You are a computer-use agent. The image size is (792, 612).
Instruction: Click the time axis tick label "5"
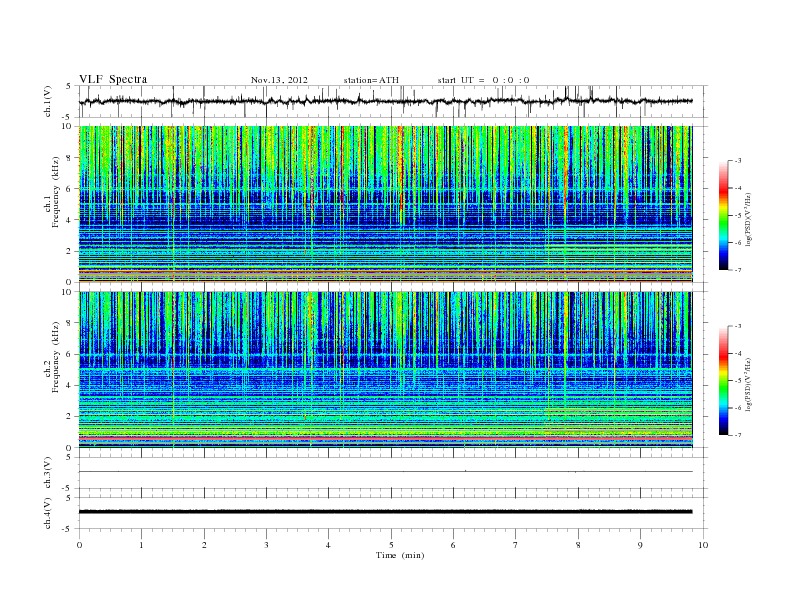391,545
